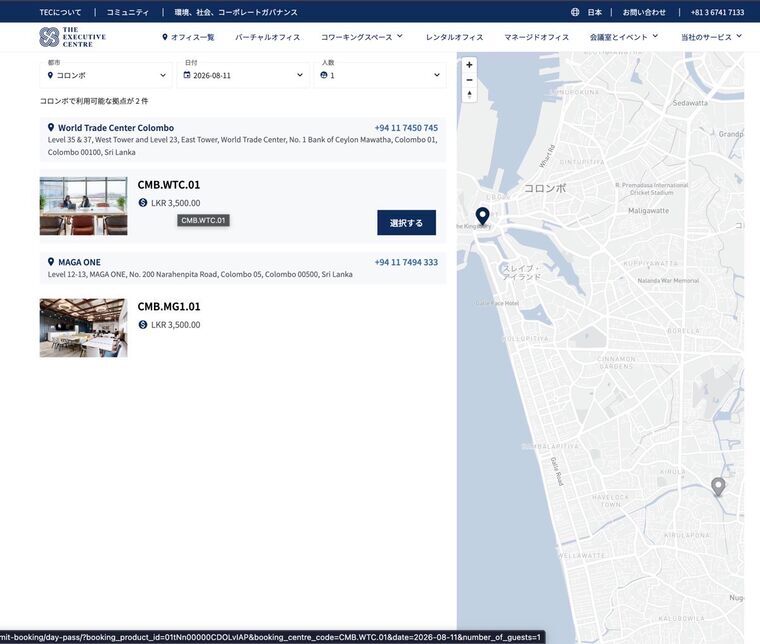Screen dimensions: 760x644
Task: Switch region via 日本 link
Action: coord(595,12)
